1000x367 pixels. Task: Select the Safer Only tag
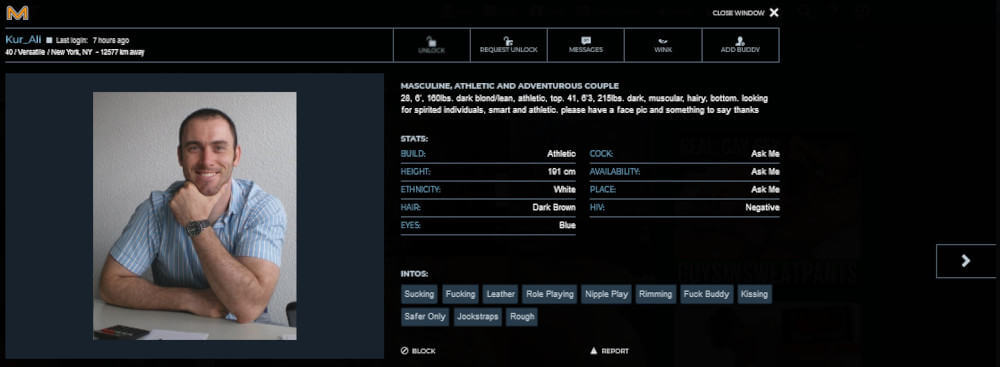coord(425,317)
